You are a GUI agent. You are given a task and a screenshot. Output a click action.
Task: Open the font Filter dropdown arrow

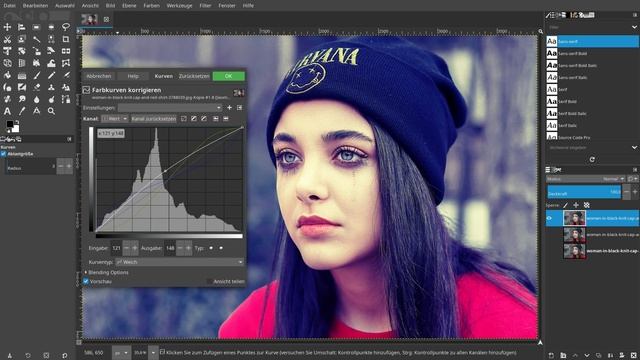pos(634,27)
